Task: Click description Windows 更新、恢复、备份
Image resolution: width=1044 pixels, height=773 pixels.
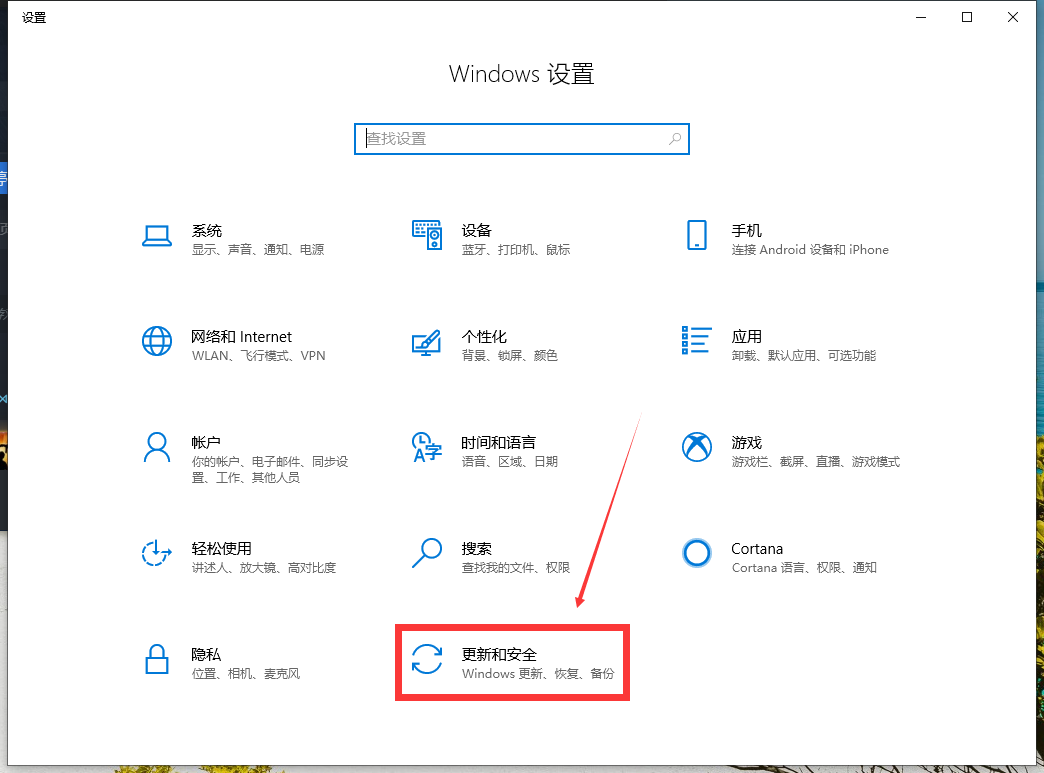Action: point(538,673)
